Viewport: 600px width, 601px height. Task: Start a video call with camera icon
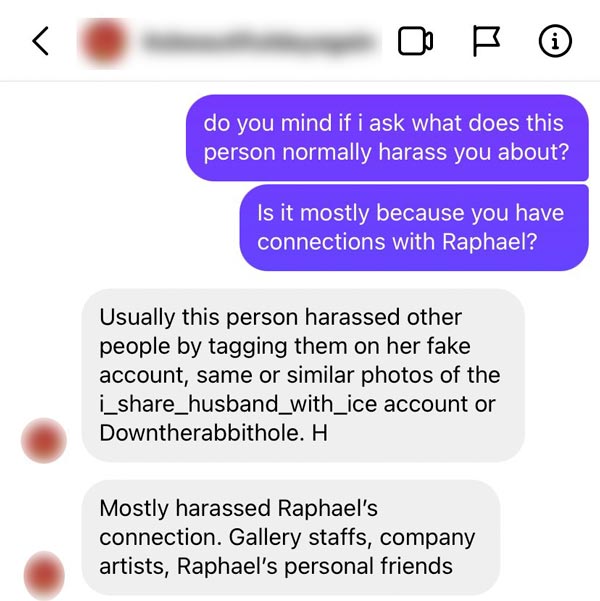pos(416,41)
